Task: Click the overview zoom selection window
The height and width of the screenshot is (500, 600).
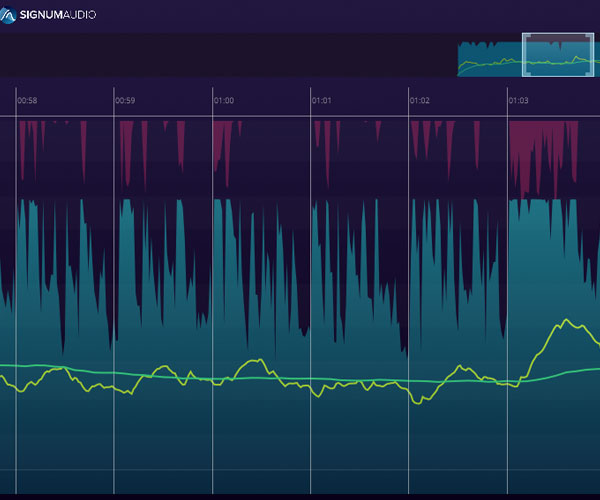Action: point(558,55)
